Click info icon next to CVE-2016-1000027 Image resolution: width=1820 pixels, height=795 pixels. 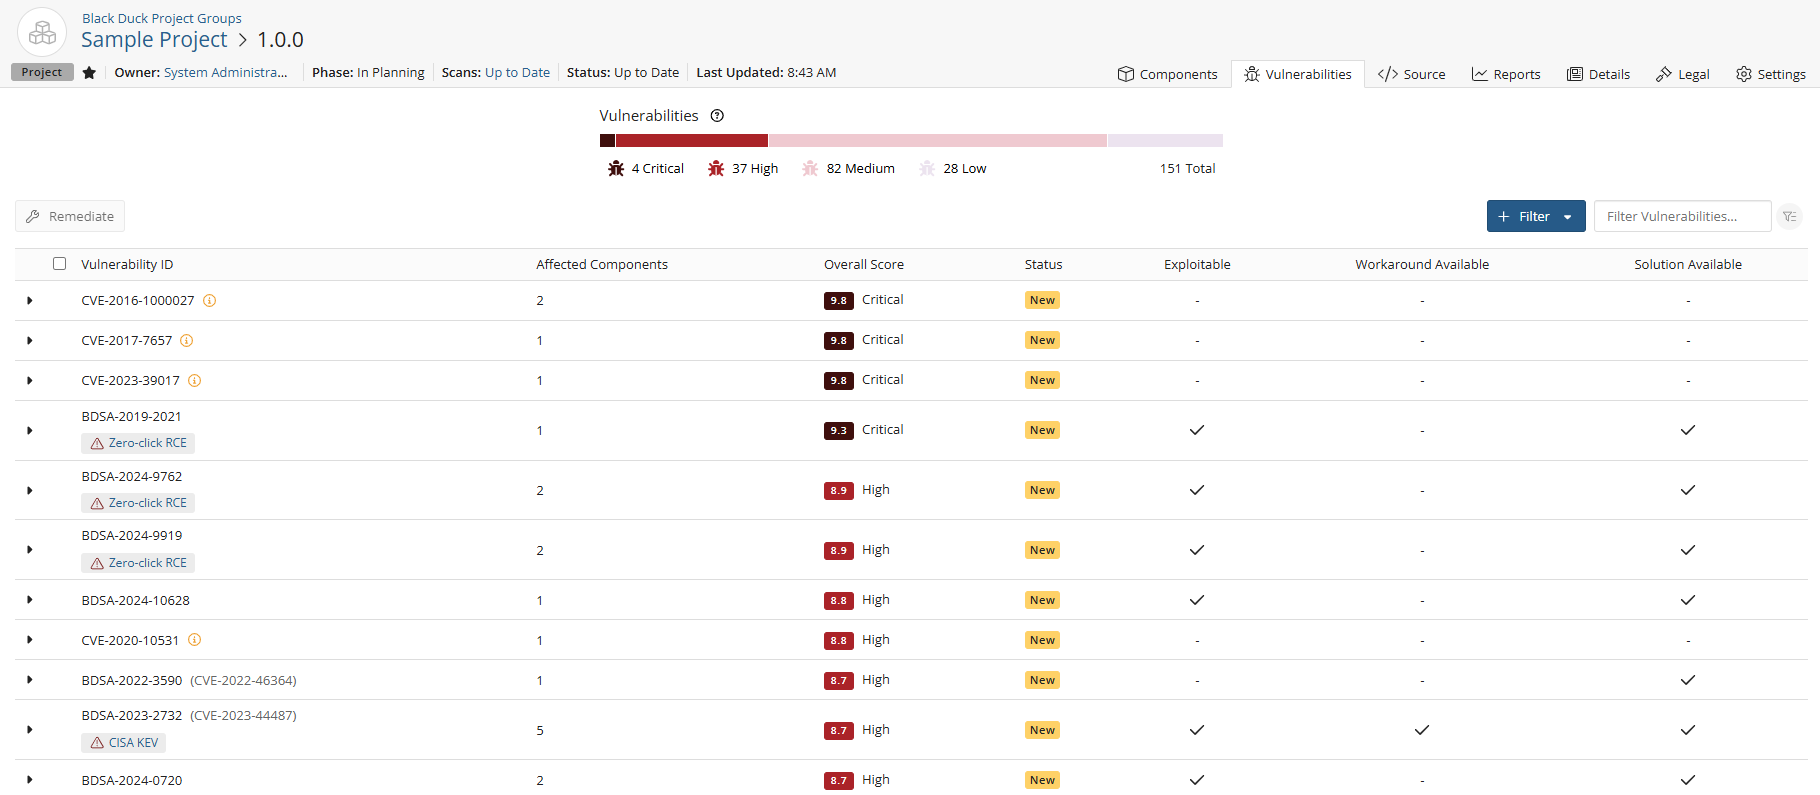coord(210,301)
